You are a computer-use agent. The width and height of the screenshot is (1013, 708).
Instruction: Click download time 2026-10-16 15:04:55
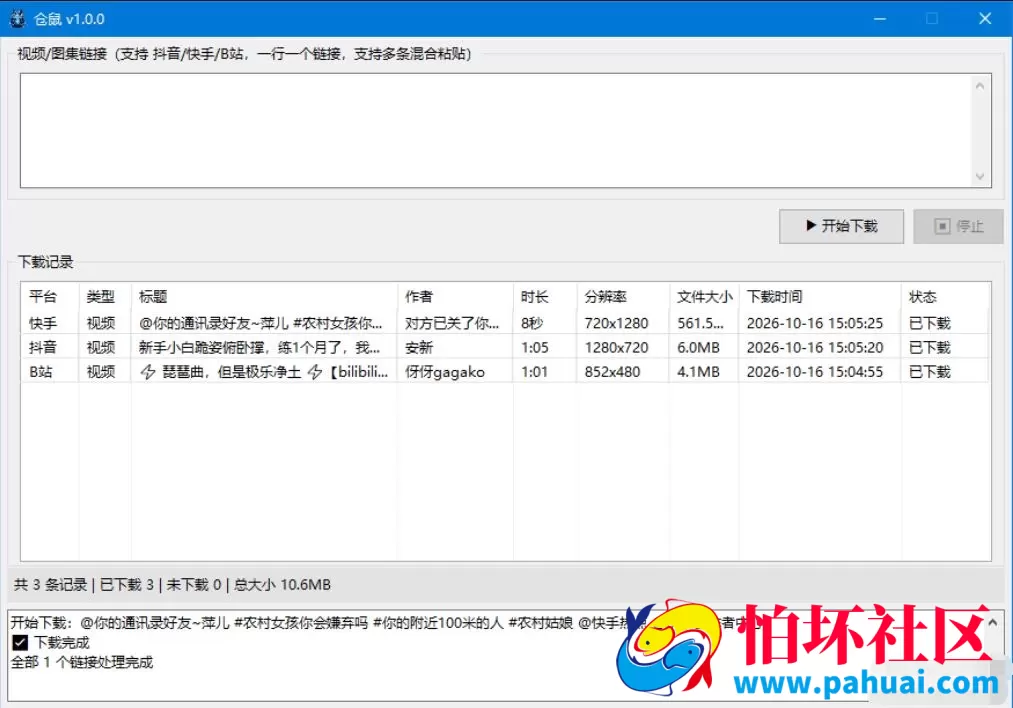(x=815, y=372)
